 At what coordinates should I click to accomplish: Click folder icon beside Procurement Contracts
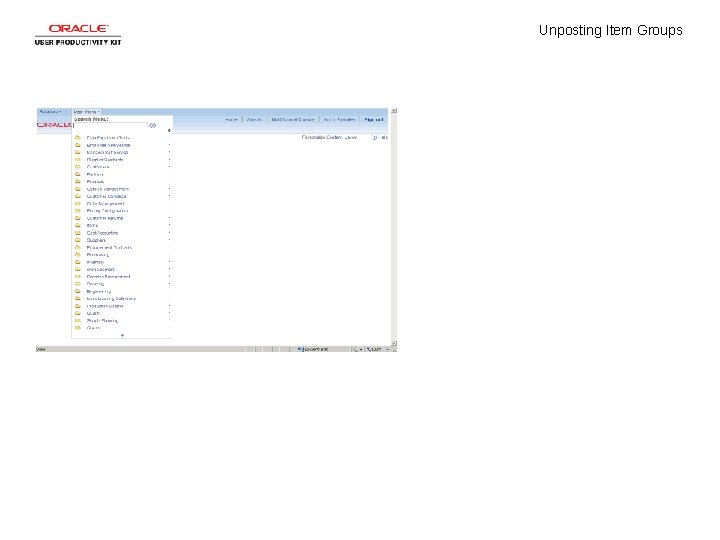78,248
